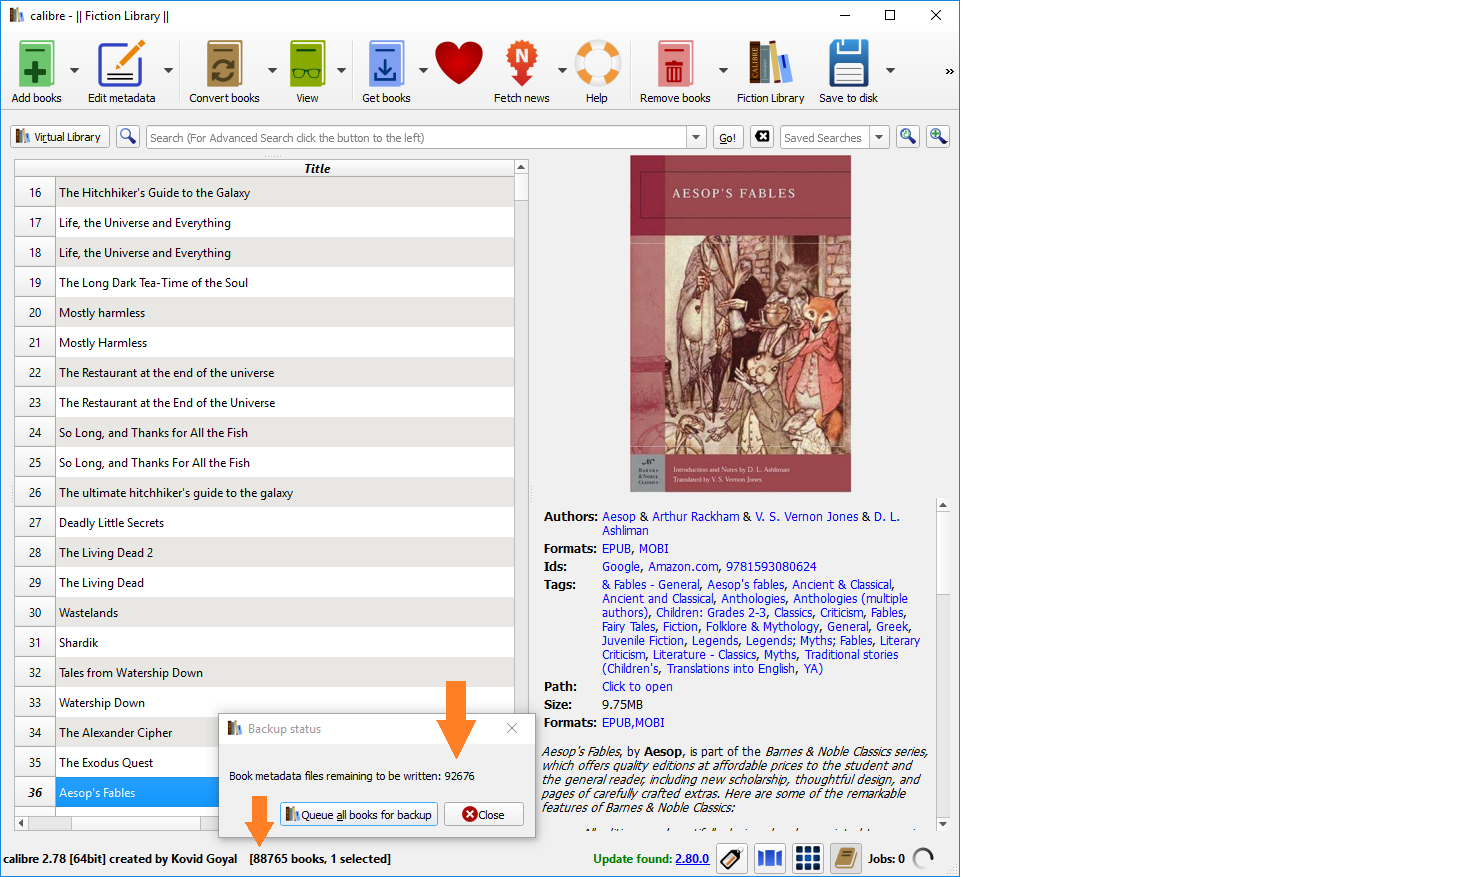Click the Fairy Tales tag link

(629, 627)
